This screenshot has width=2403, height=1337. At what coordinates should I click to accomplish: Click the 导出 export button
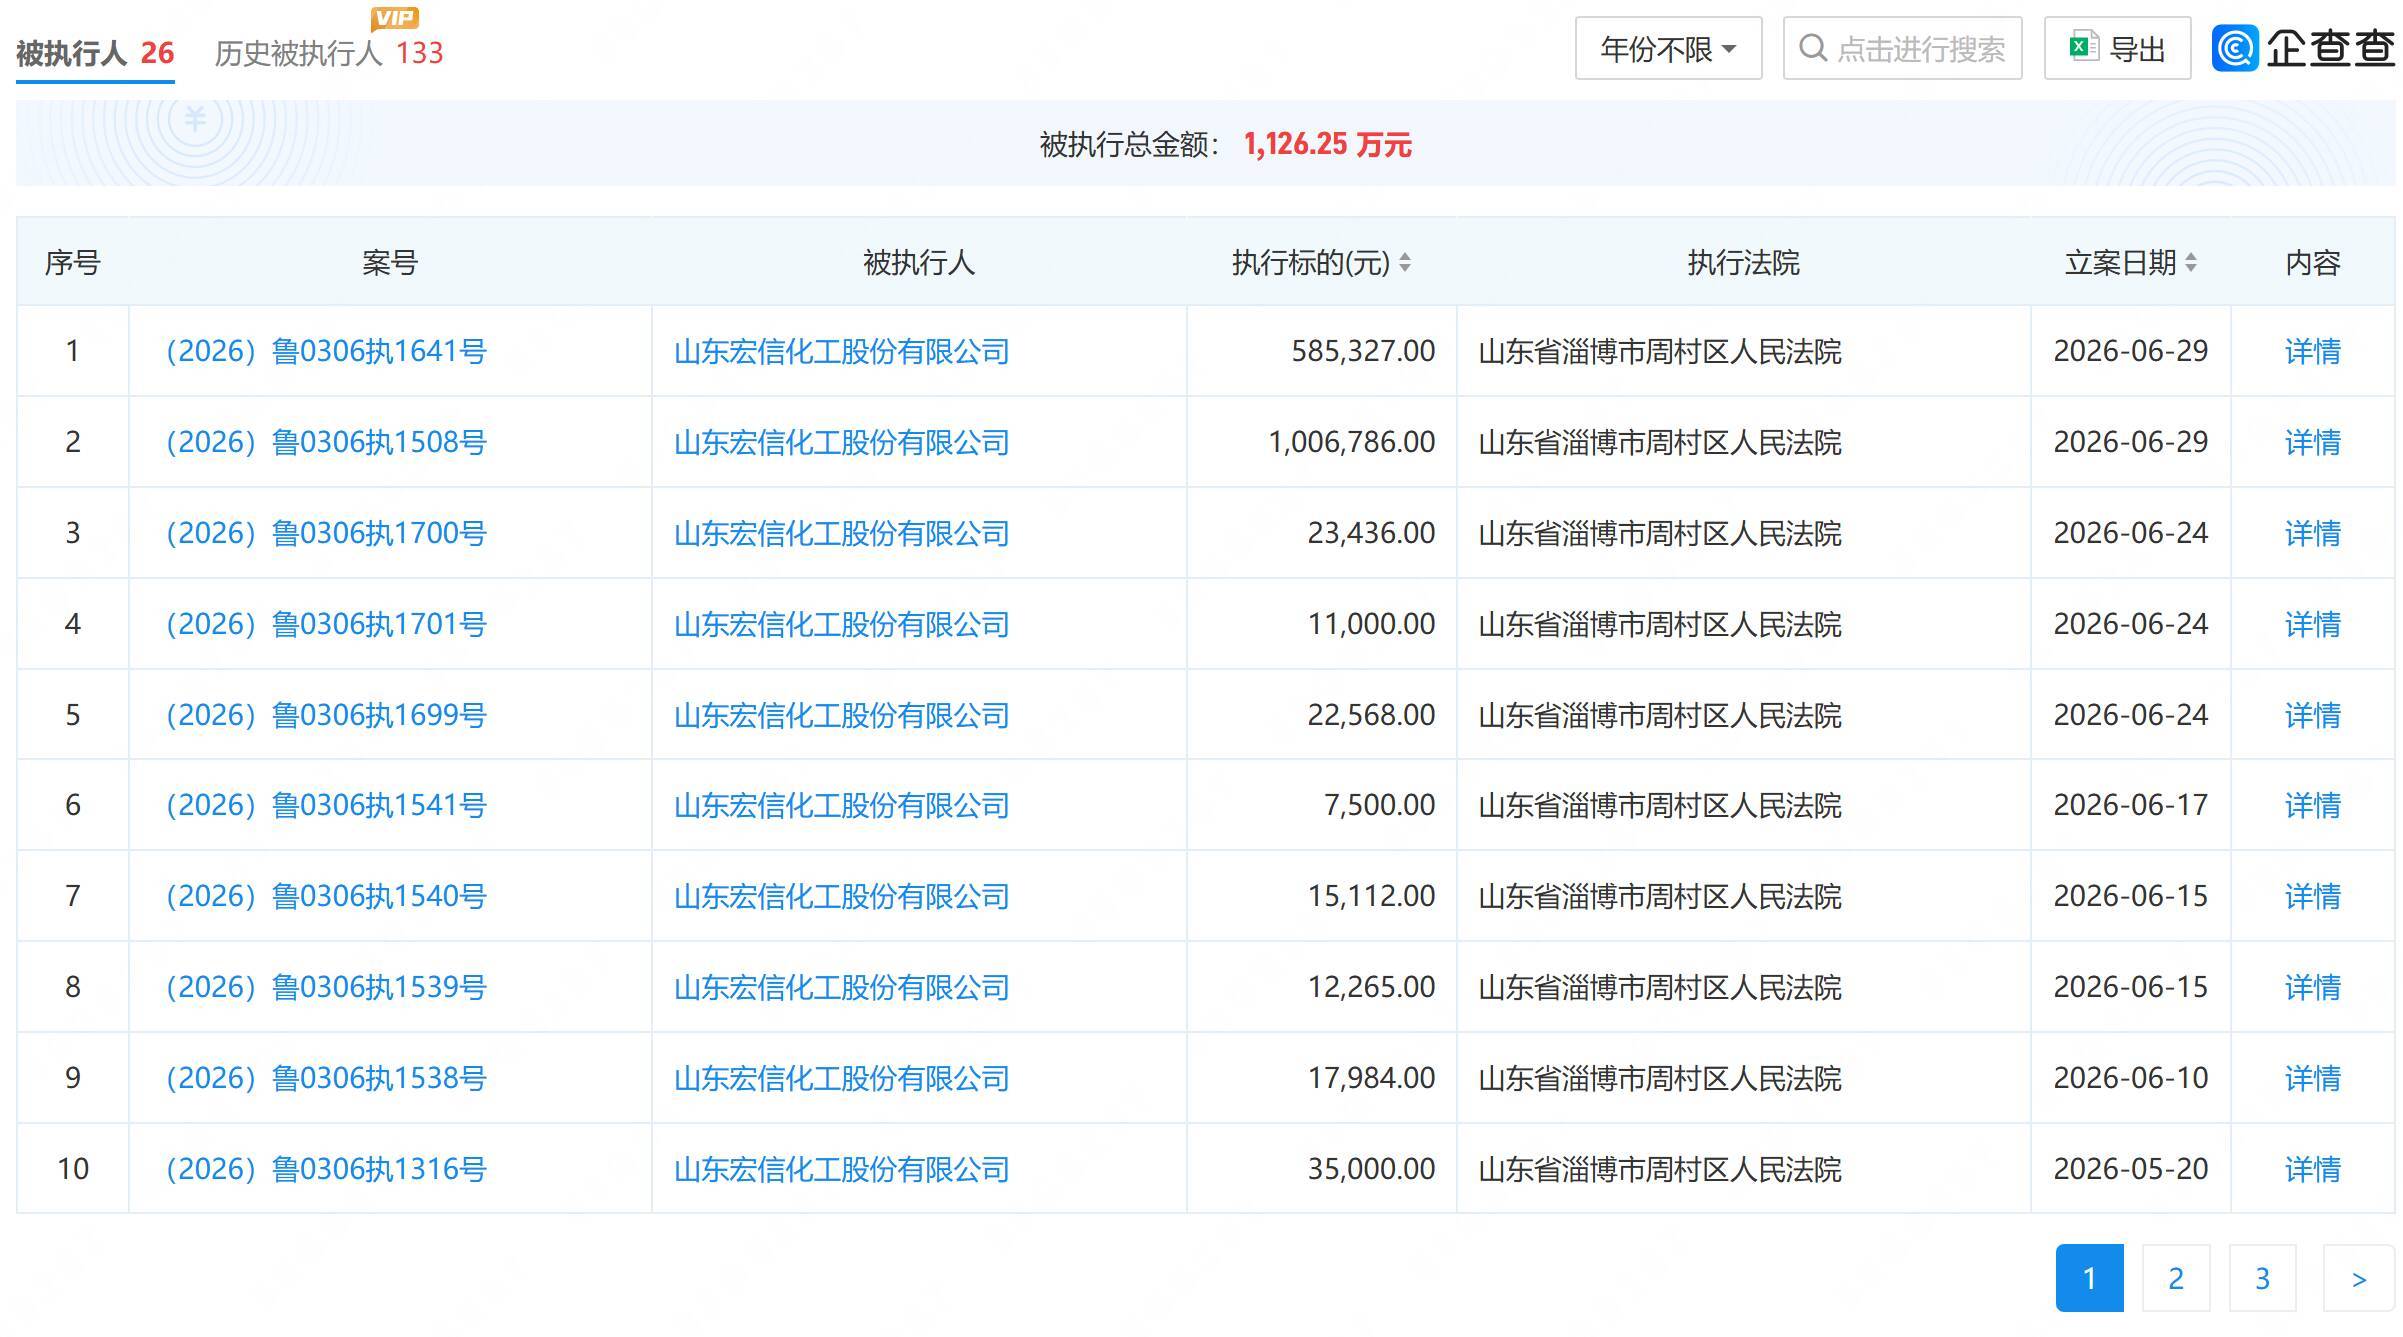pos(2117,48)
